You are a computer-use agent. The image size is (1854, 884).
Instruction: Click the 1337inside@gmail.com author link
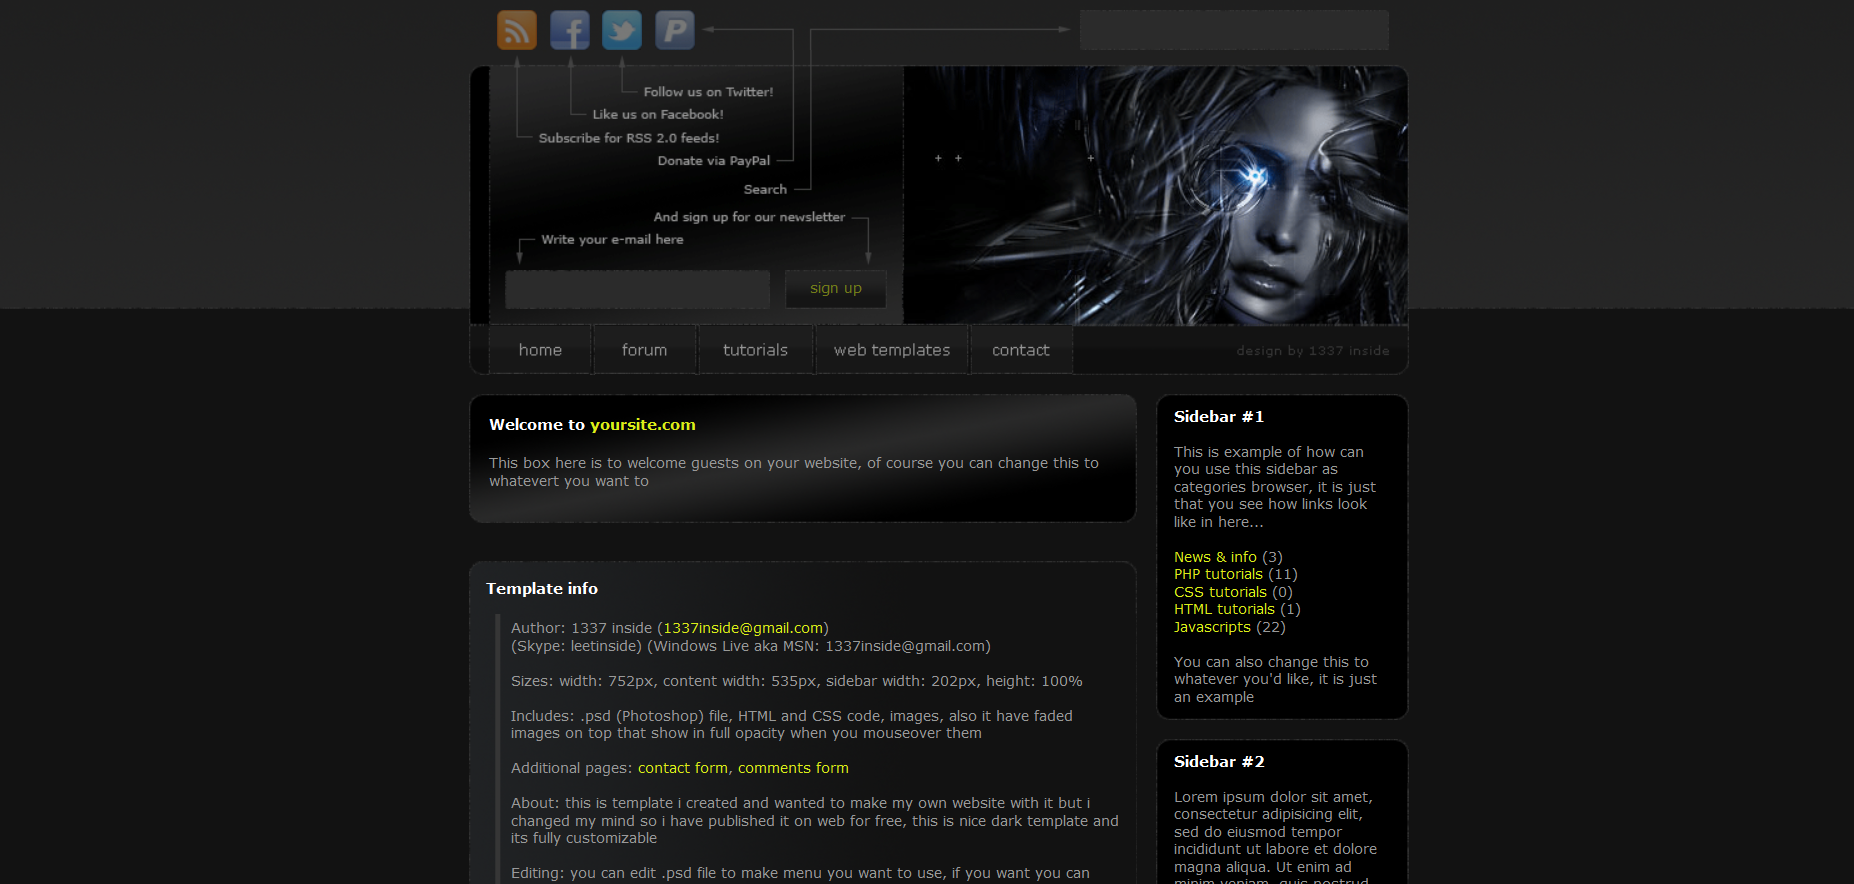coord(743,628)
